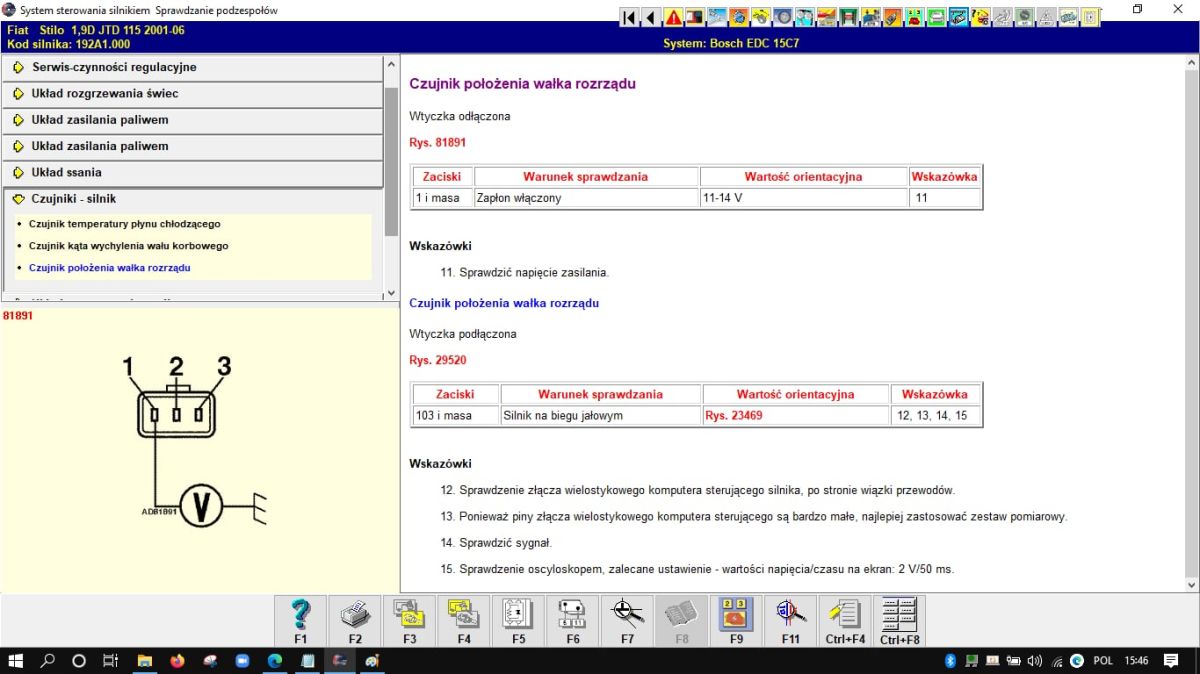Click the green printer icon in the top toolbar
1200x674 pixels.
tap(937, 17)
